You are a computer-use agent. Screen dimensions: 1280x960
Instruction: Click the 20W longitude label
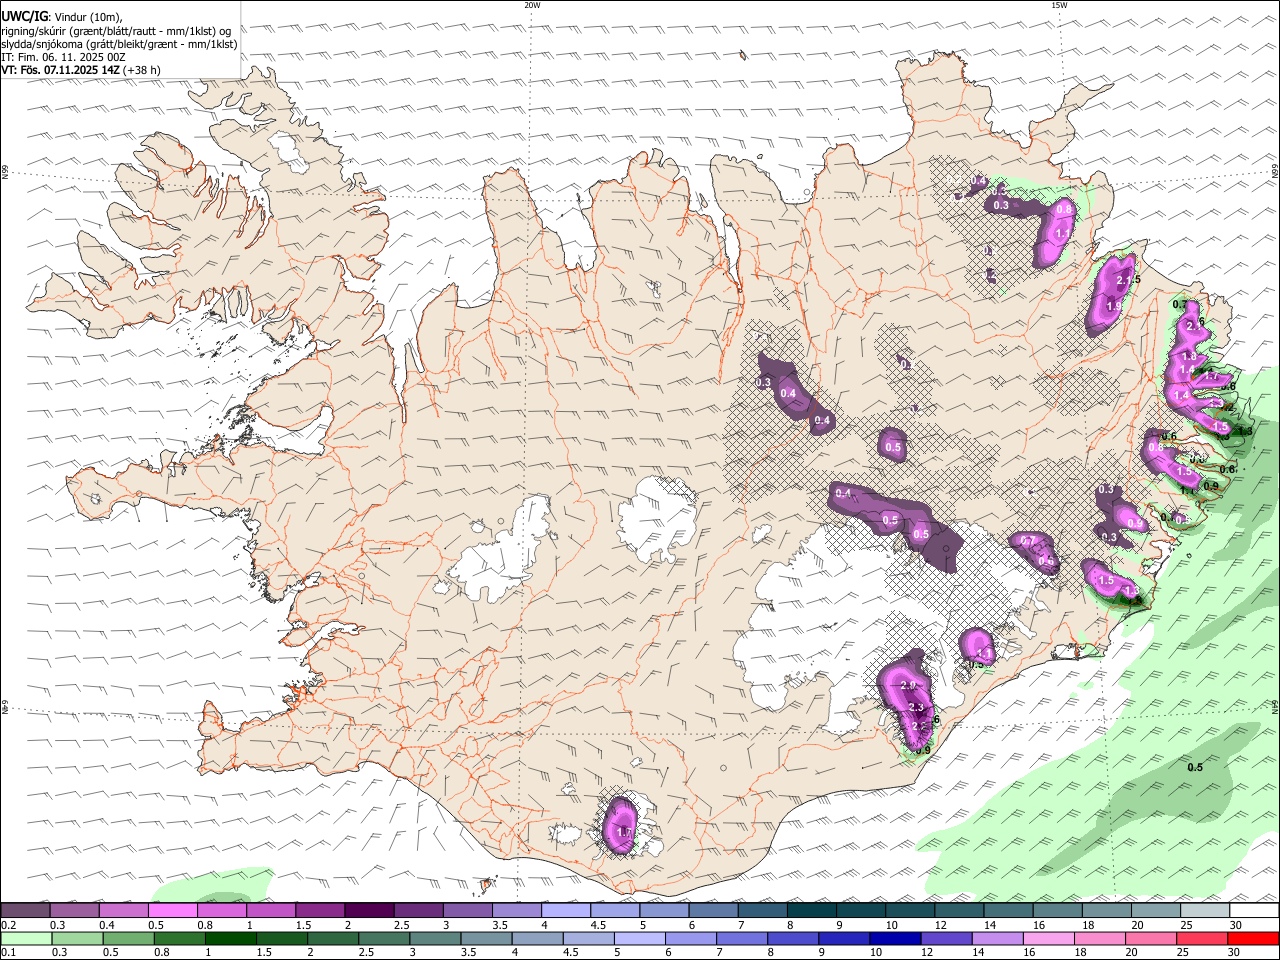(532, 5)
